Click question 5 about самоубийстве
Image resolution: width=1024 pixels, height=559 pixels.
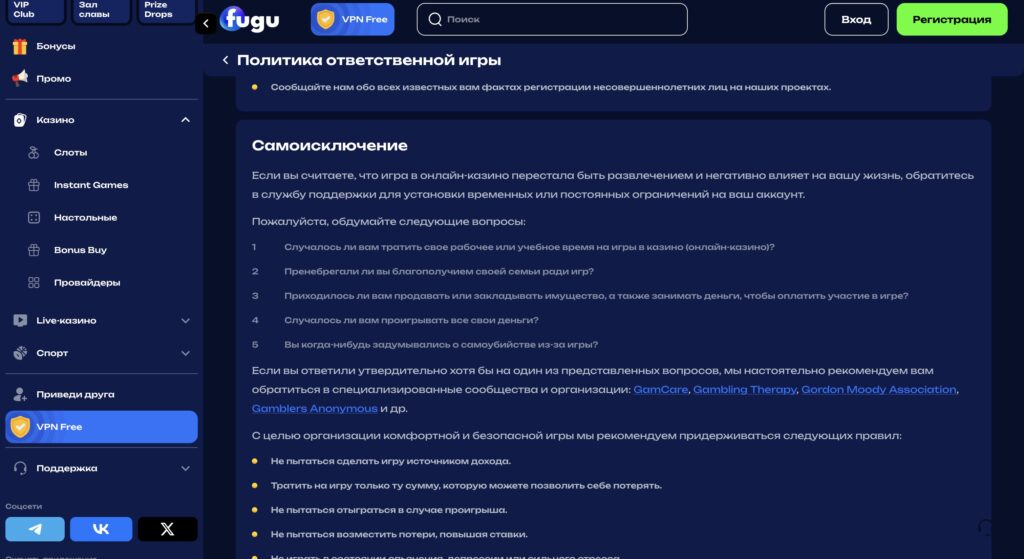tap(441, 345)
